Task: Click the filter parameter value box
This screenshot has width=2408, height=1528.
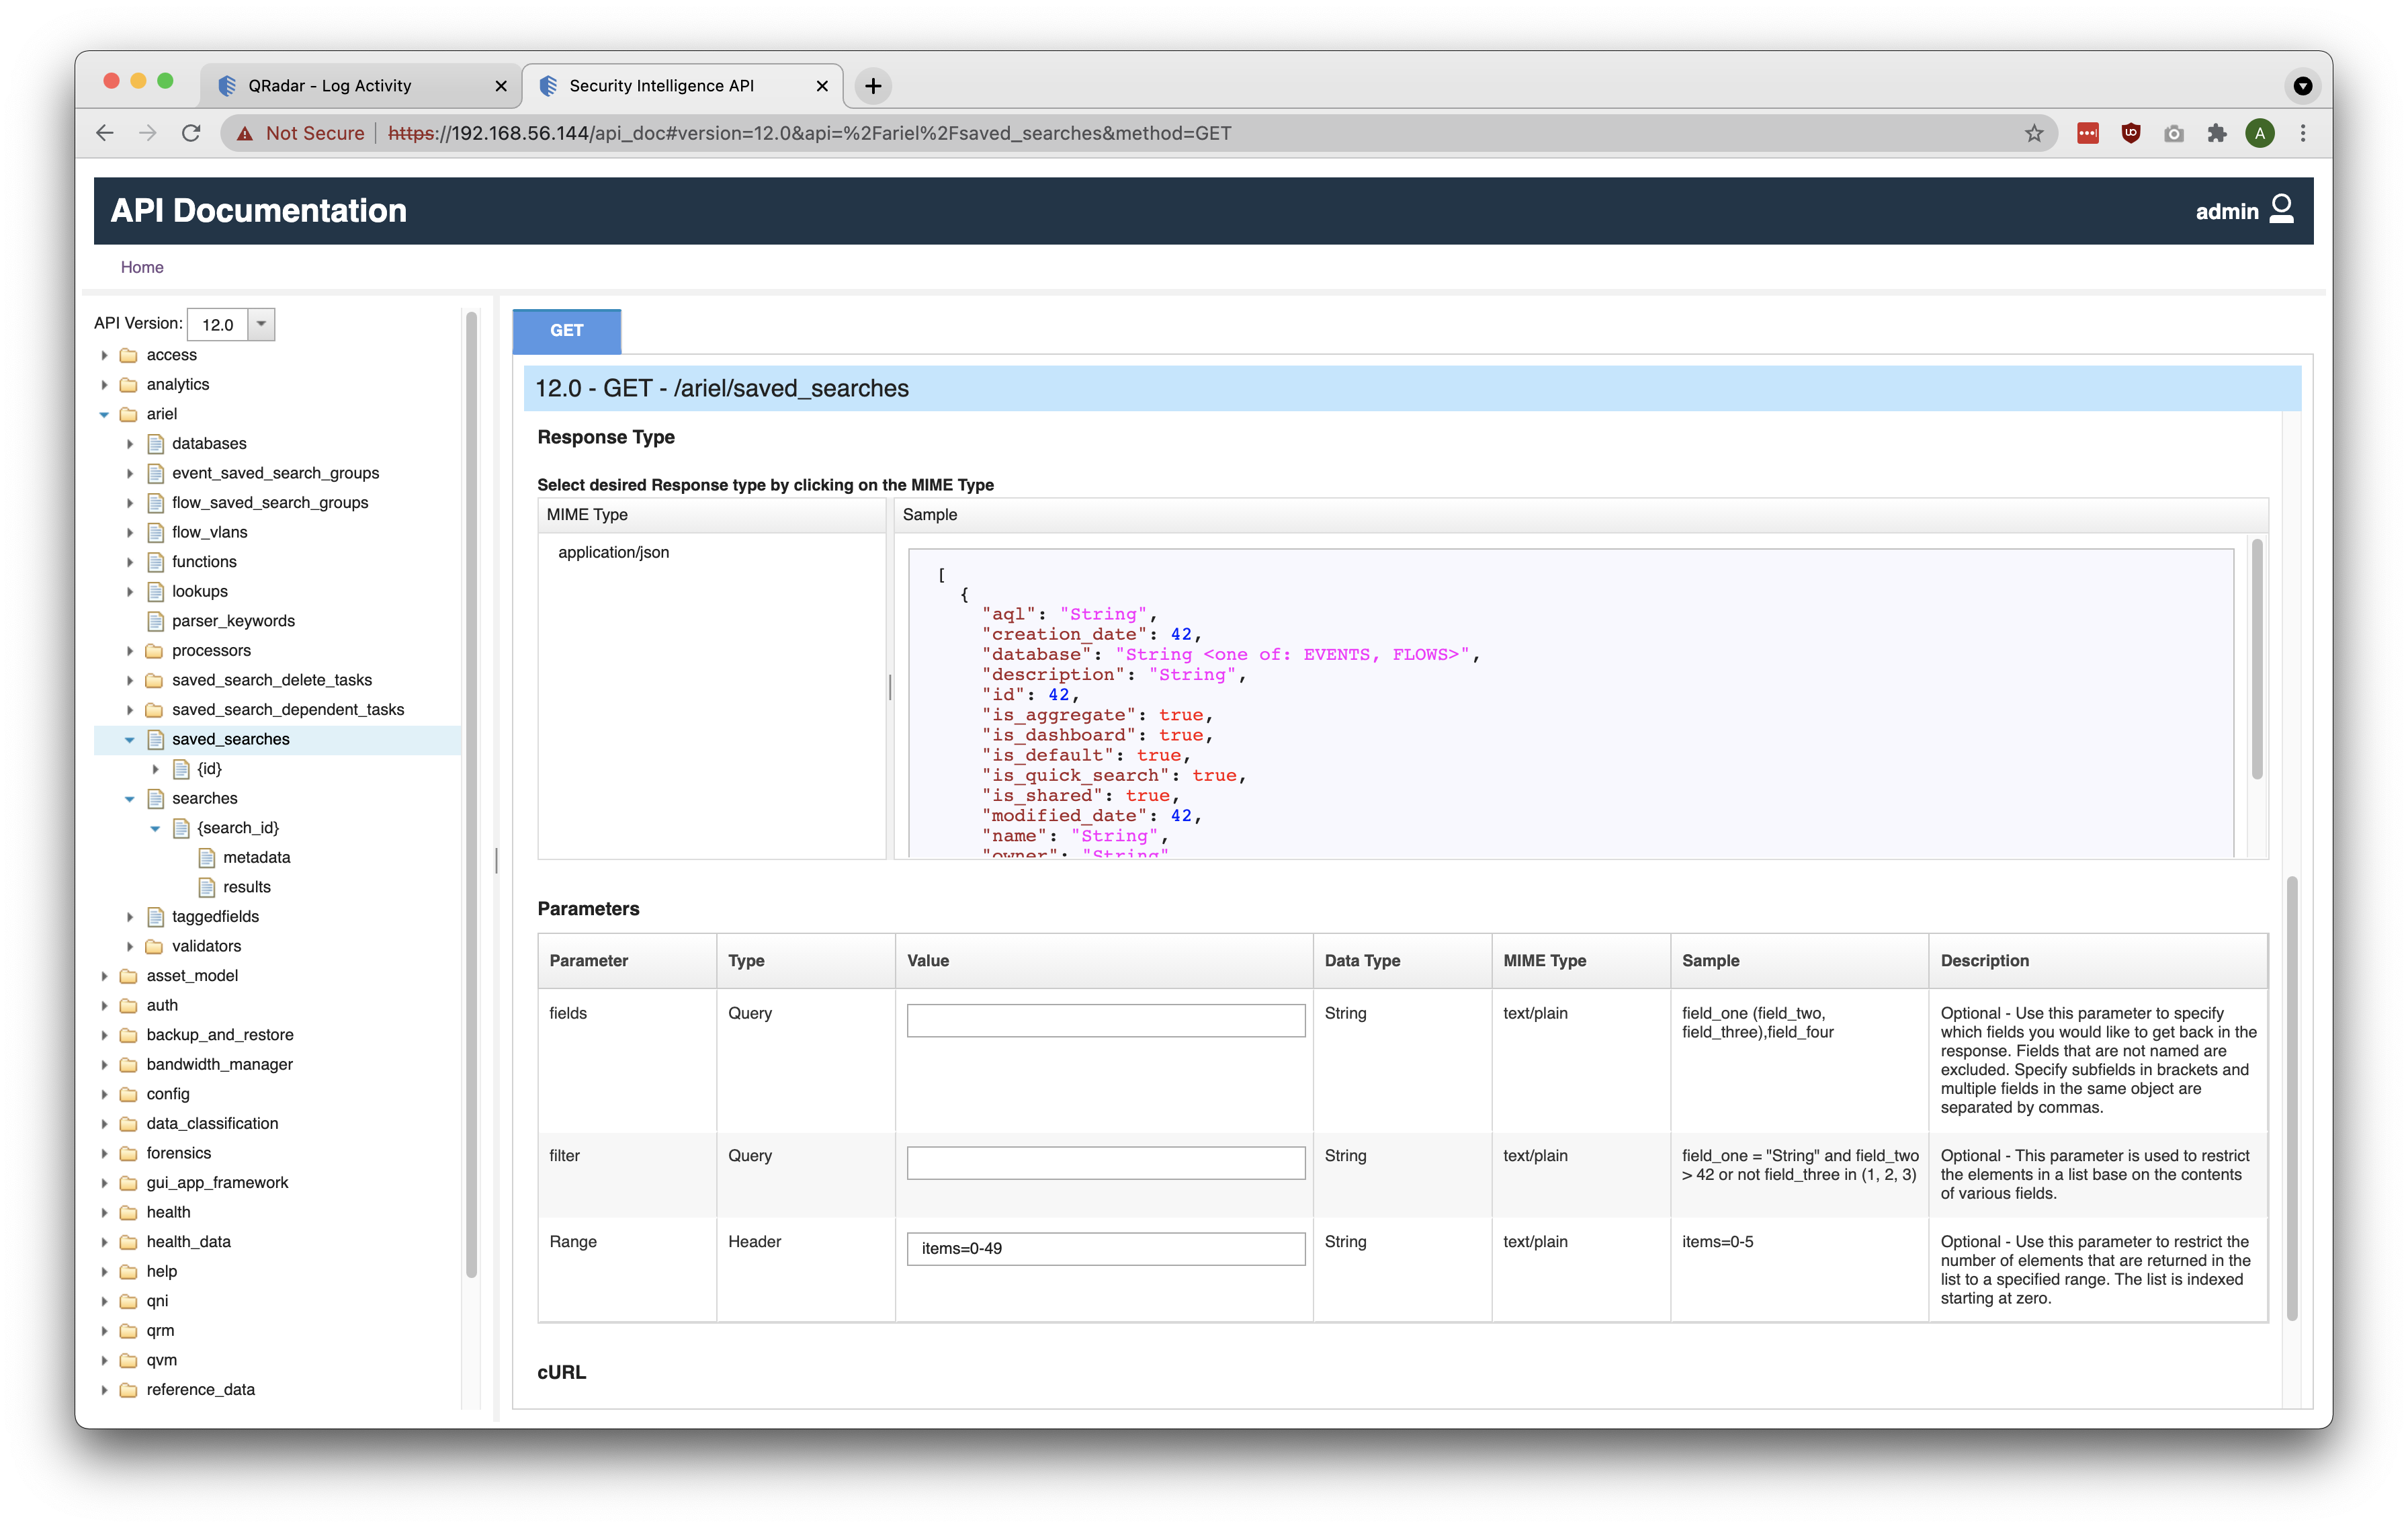Action: coord(1106,1162)
